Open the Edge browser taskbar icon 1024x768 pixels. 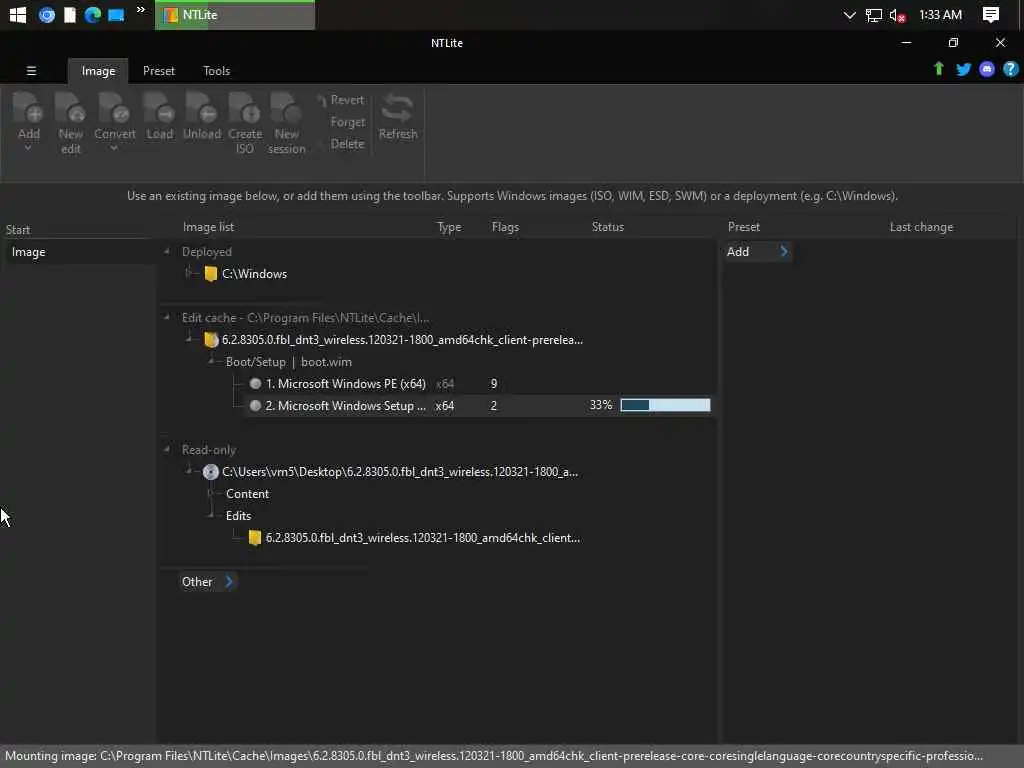pyautogui.click(x=92, y=14)
